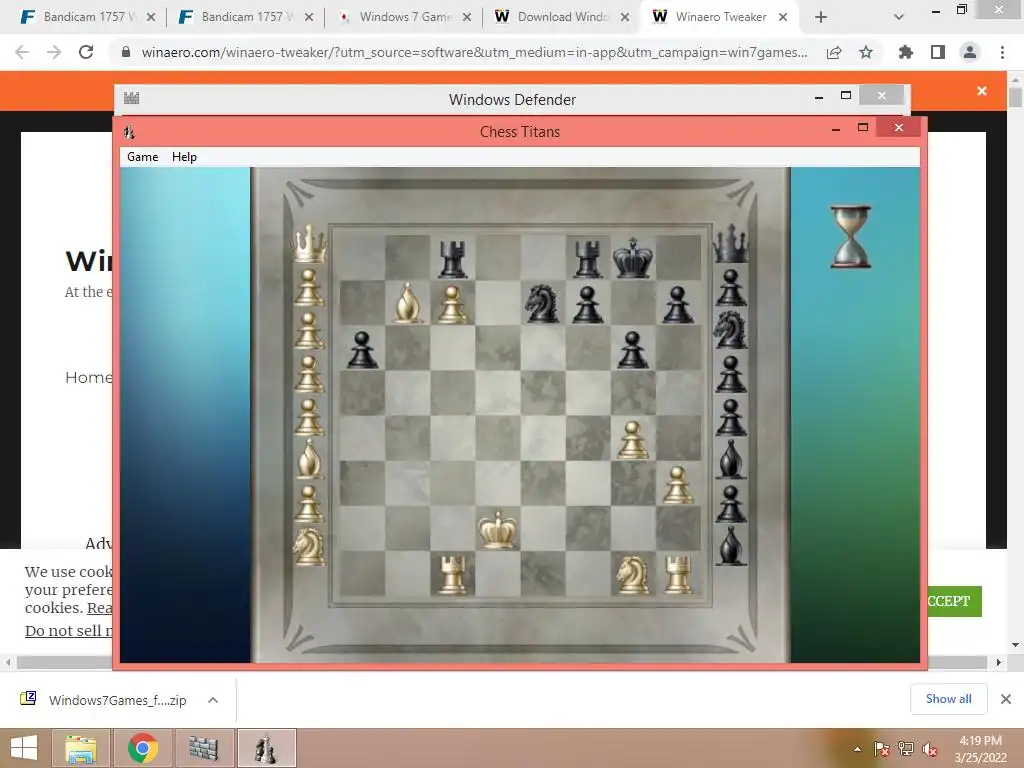Toggle the Chrome side panel

click(x=938, y=52)
